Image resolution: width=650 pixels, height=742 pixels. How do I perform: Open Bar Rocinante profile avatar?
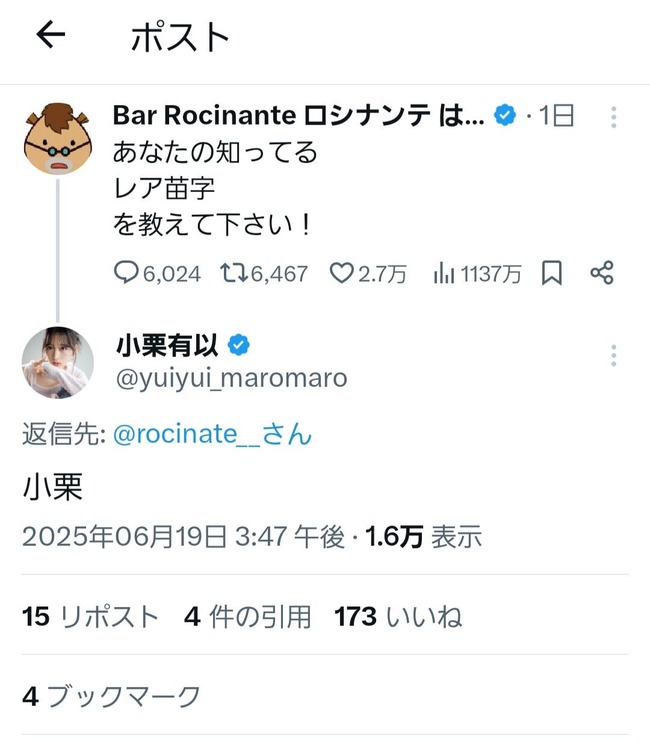tap(58, 139)
